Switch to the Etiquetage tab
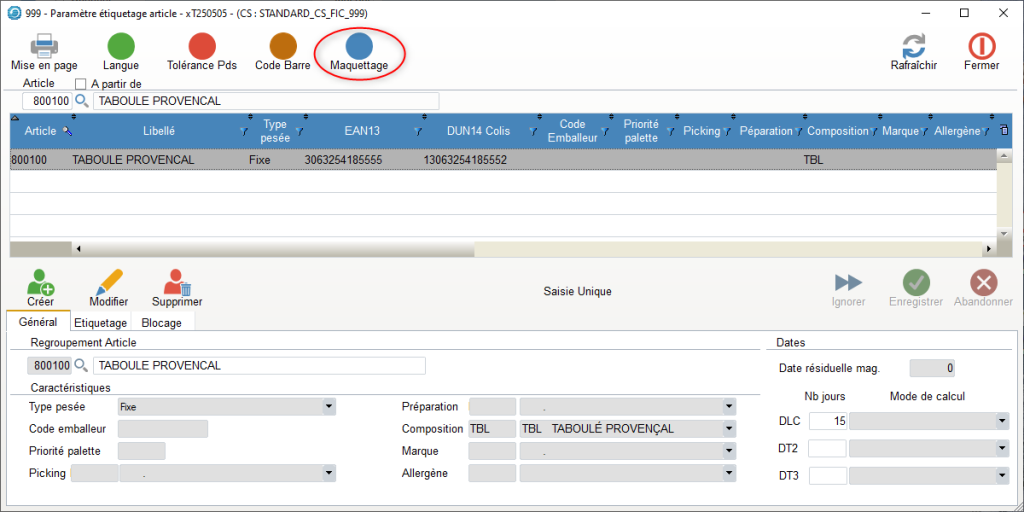 (x=101, y=323)
